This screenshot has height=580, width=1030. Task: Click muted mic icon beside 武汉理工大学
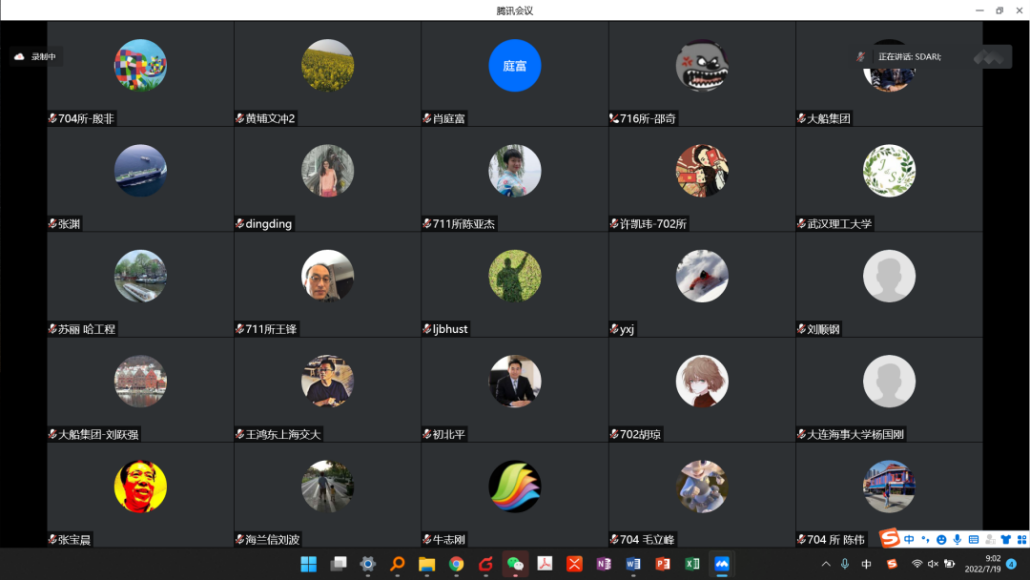pos(801,224)
